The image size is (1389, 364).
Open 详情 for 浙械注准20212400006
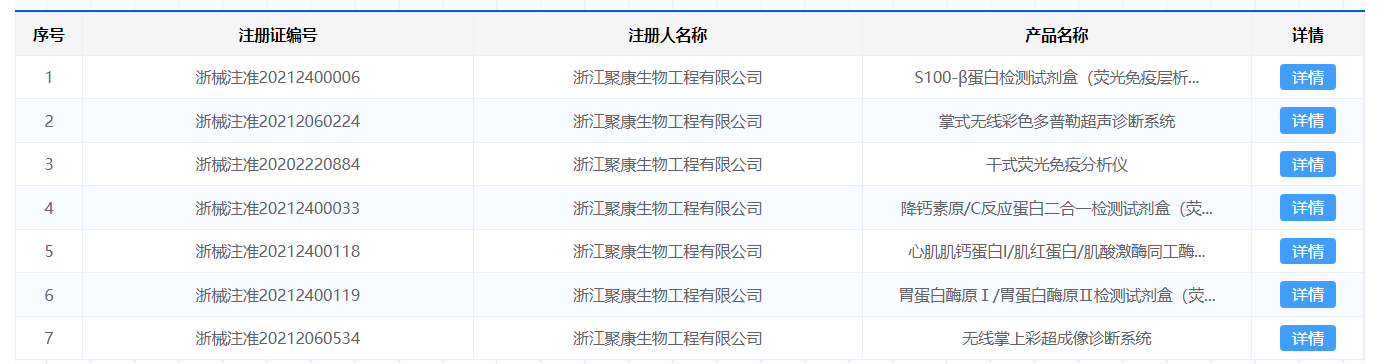(1307, 78)
